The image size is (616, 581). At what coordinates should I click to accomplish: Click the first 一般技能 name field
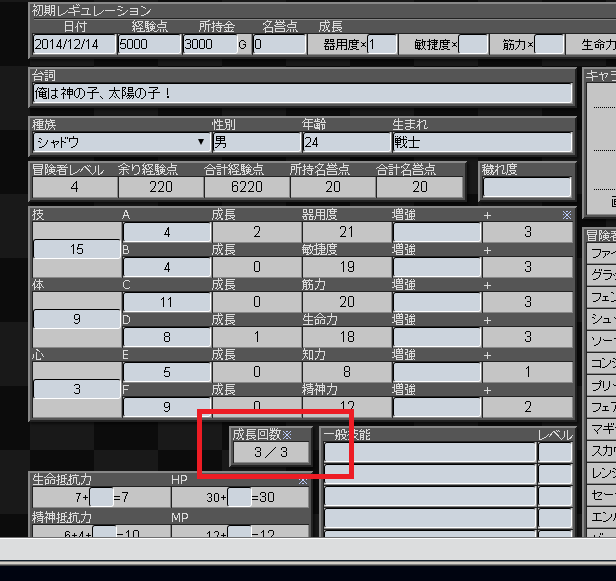(428, 452)
